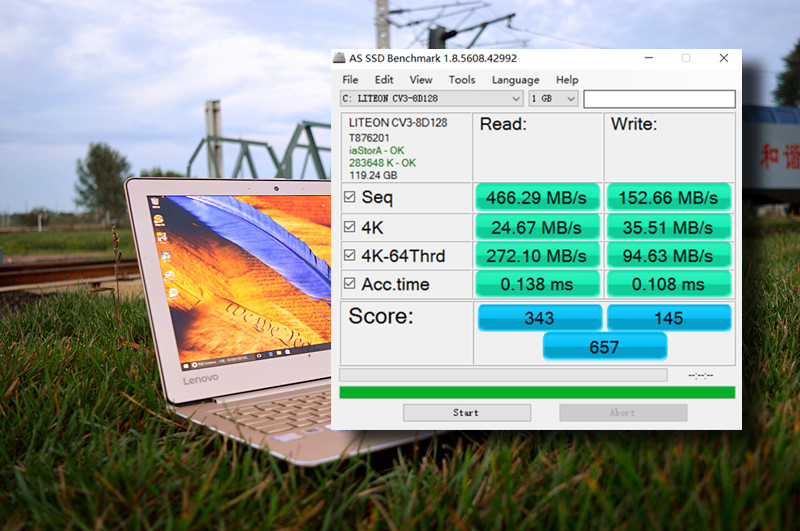The height and width of the screenshot is (531, 800).
Task: Uncheck the 4K-64Thrd test checkbox
Action: (x=349, y=255)
